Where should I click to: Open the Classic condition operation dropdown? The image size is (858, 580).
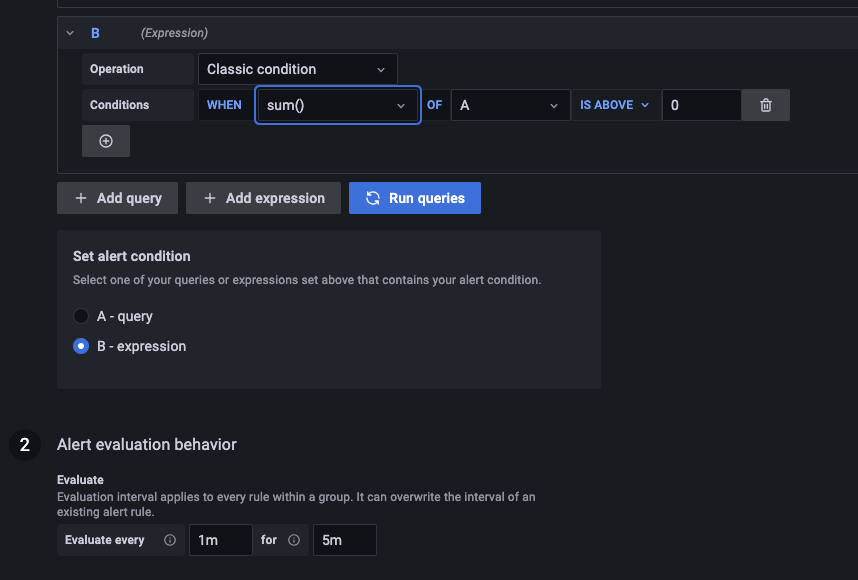297,69
